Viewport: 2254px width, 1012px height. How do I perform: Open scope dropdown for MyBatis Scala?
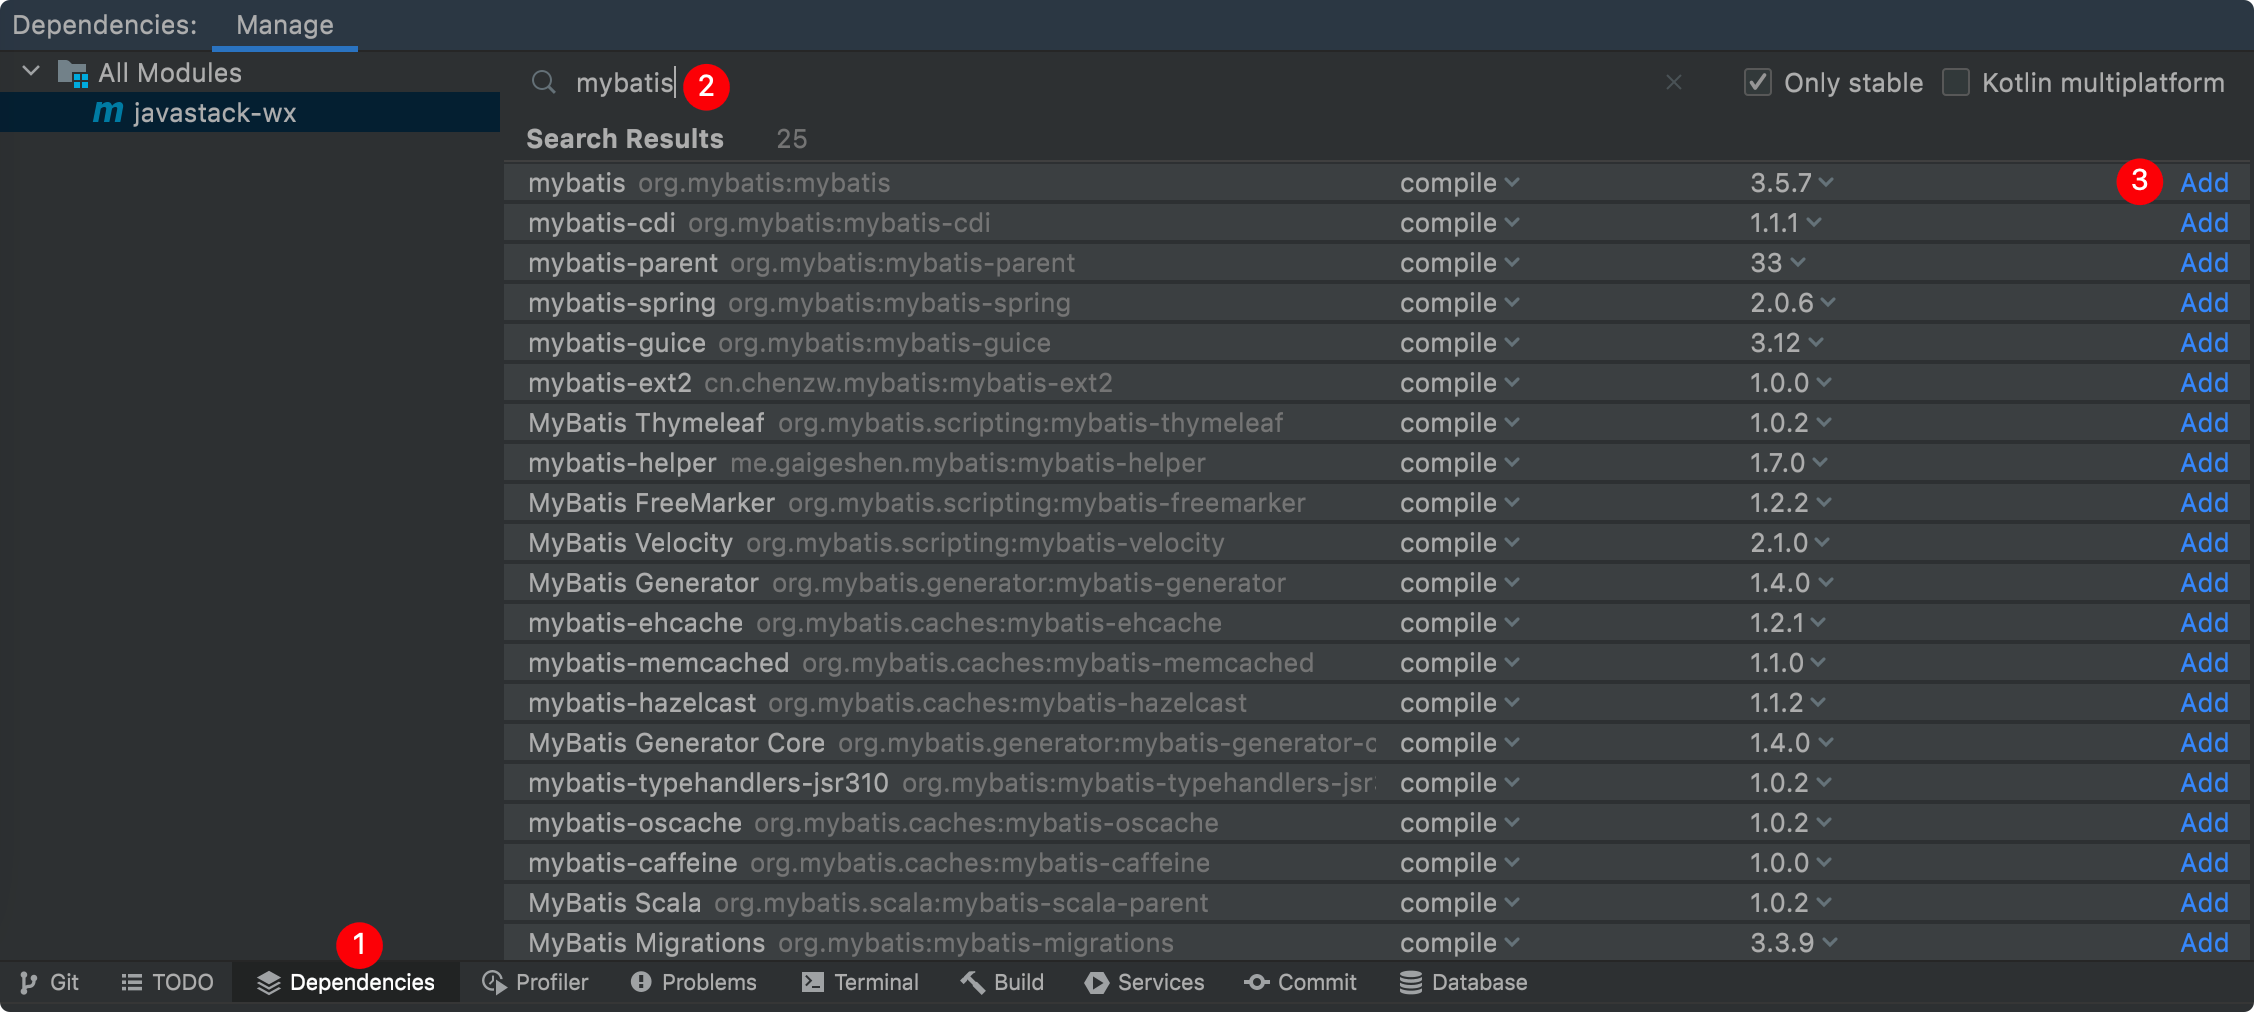click(x=1459, y=903)
